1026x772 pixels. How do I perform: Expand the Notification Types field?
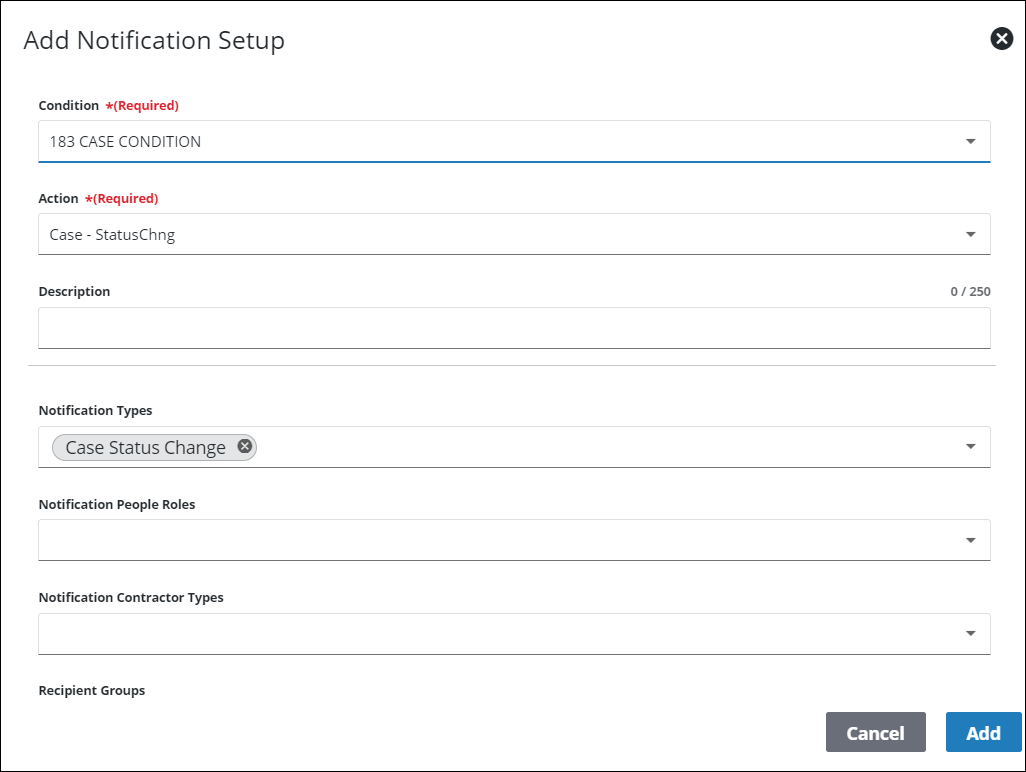[600, 446]
